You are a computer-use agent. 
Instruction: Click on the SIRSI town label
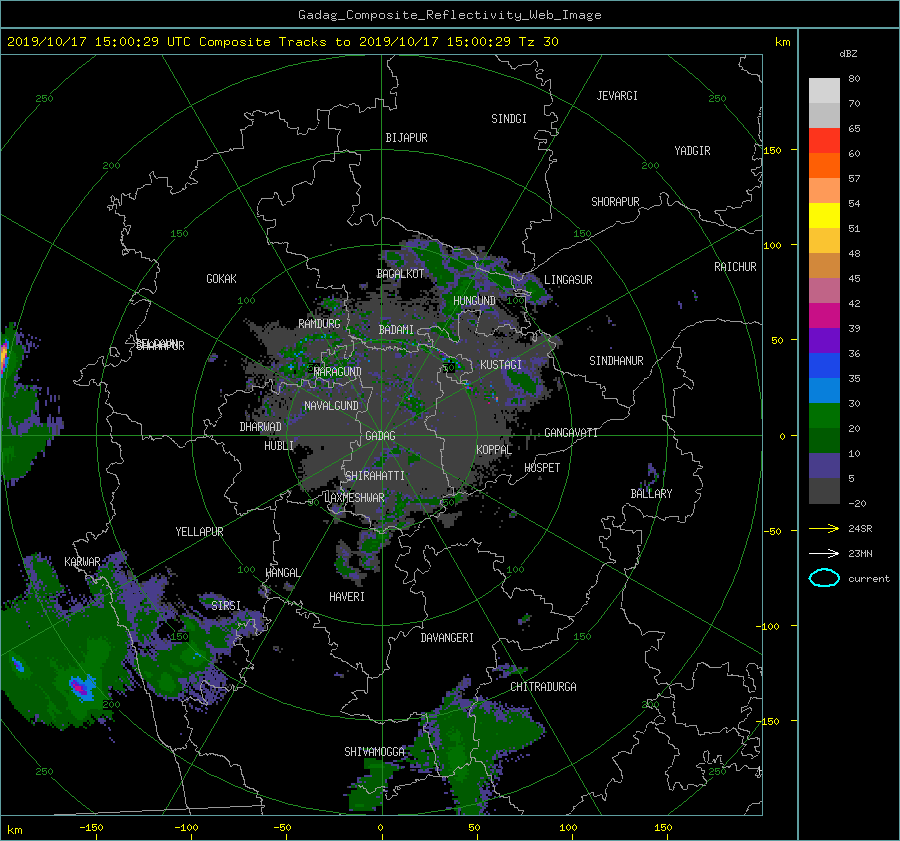[x=226, y=606]
